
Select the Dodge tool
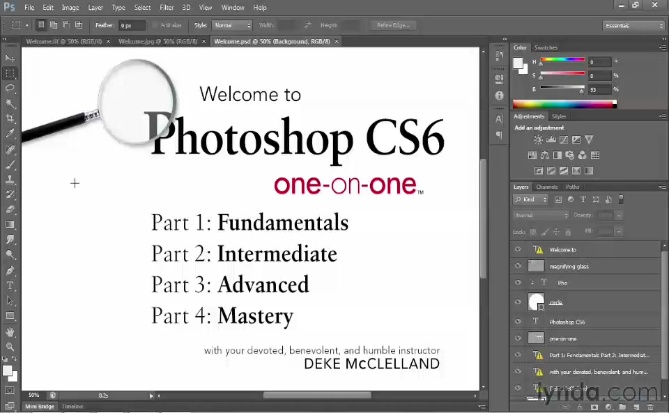10,255
